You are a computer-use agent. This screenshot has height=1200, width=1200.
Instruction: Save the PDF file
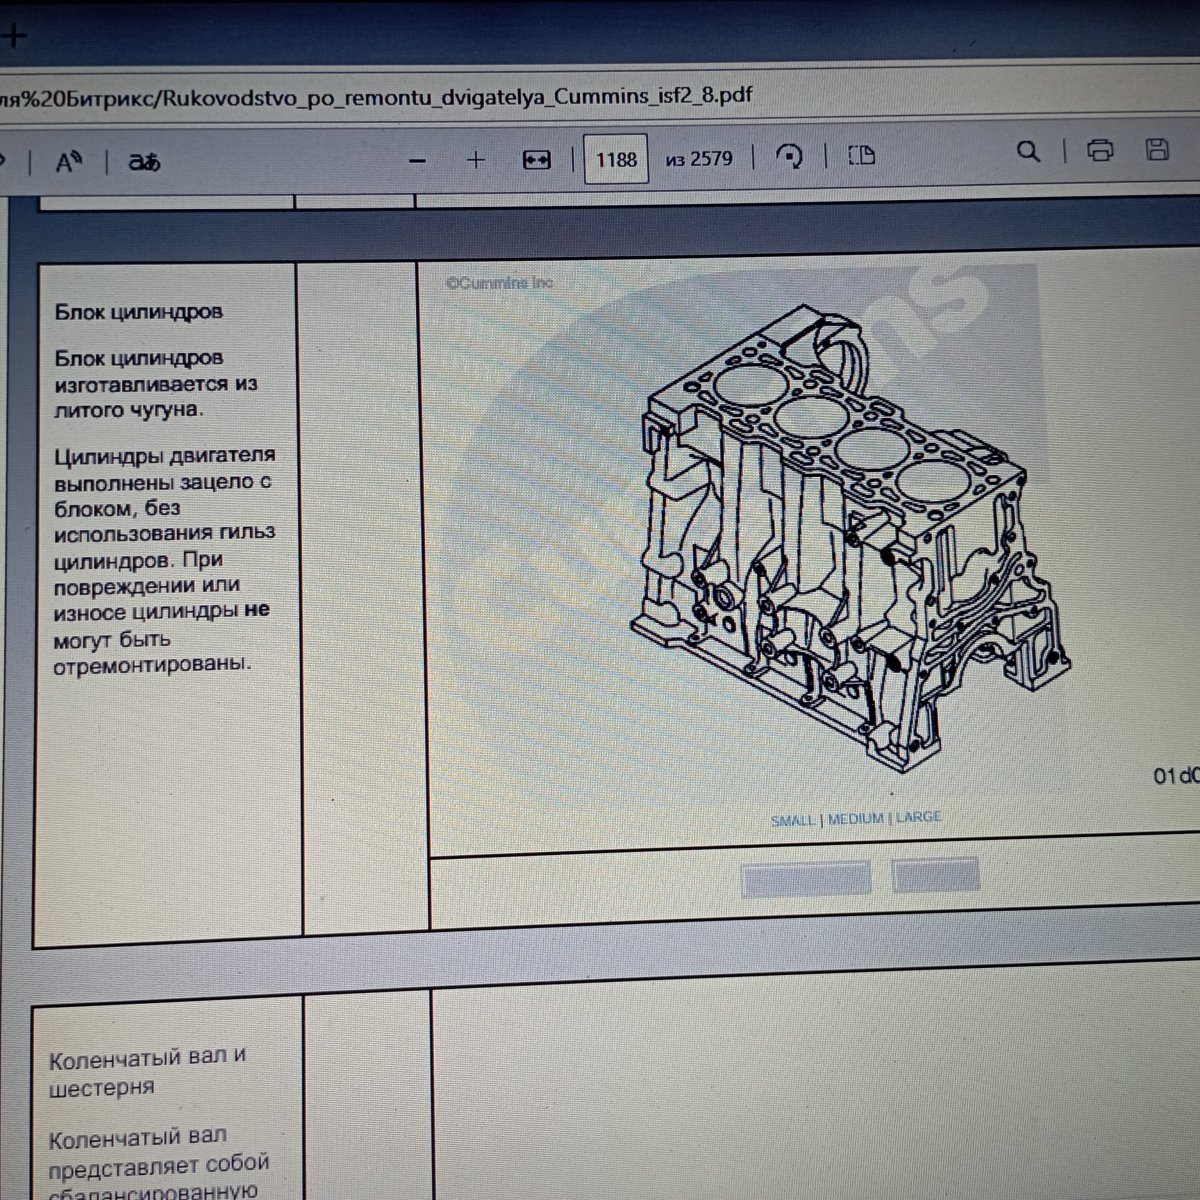[1157, 150]
